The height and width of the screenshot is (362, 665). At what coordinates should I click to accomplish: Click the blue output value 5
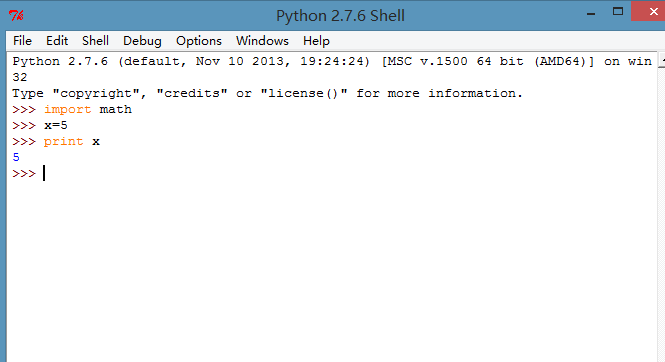pyautogui.click(x=16, y=158)
